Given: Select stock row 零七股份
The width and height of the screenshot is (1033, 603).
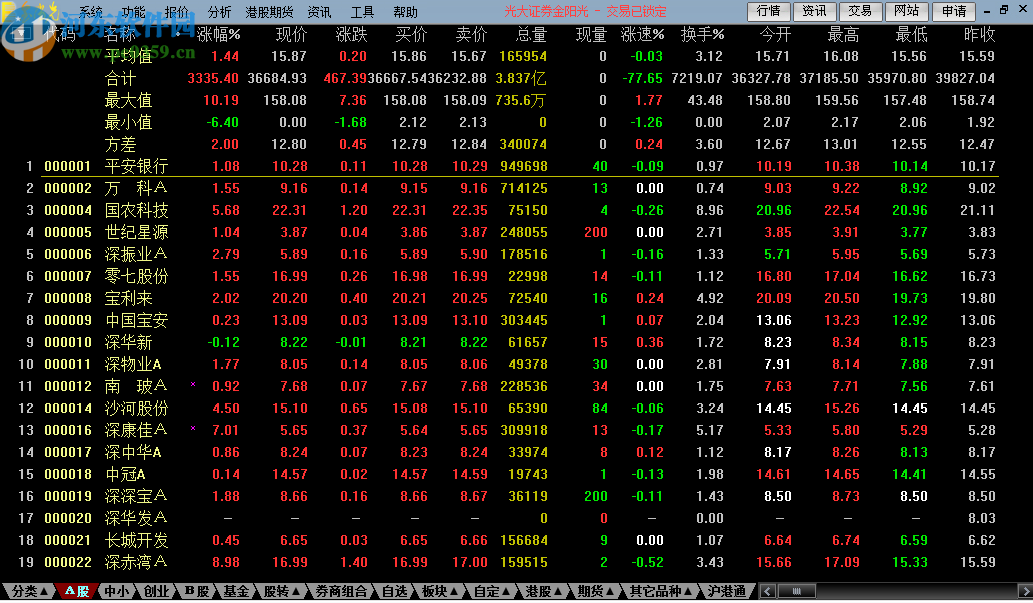Looking at the screenshot, I should pos(507,276).
